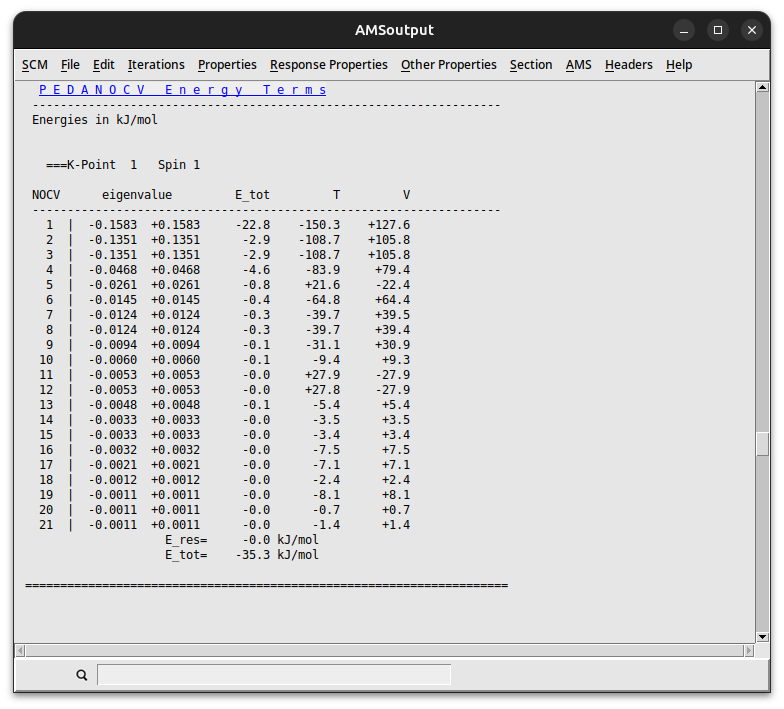Click T value -3.5 in row 14
Image resolution: width=784 pixels, height=709 pixels.
click(x=326, y=420)
